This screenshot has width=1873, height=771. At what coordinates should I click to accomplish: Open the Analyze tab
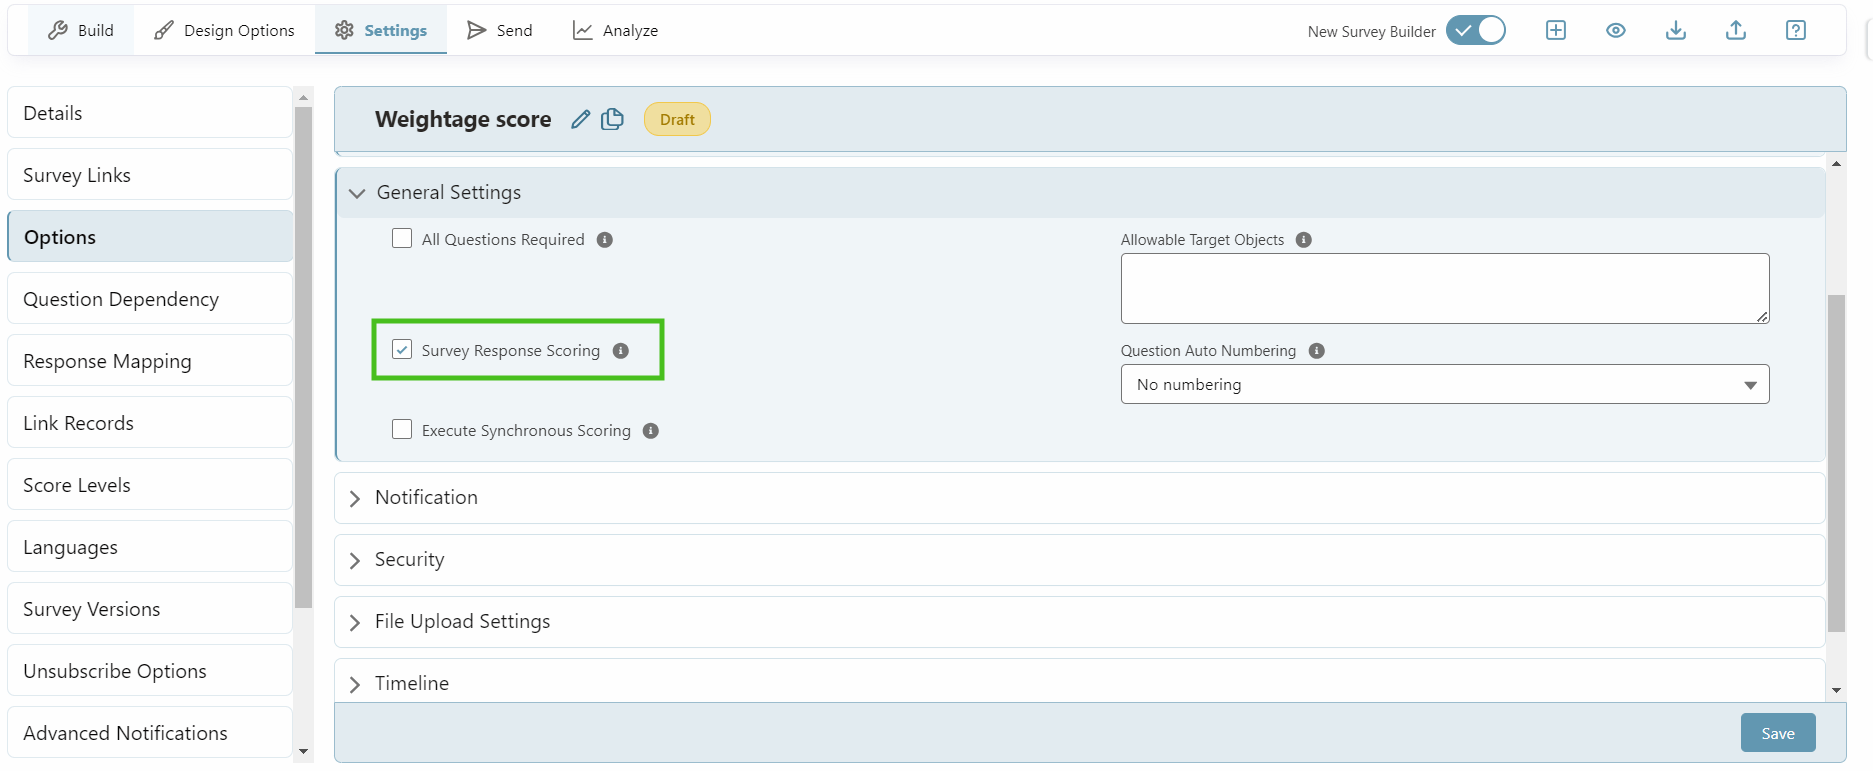(x=615, y=30)
